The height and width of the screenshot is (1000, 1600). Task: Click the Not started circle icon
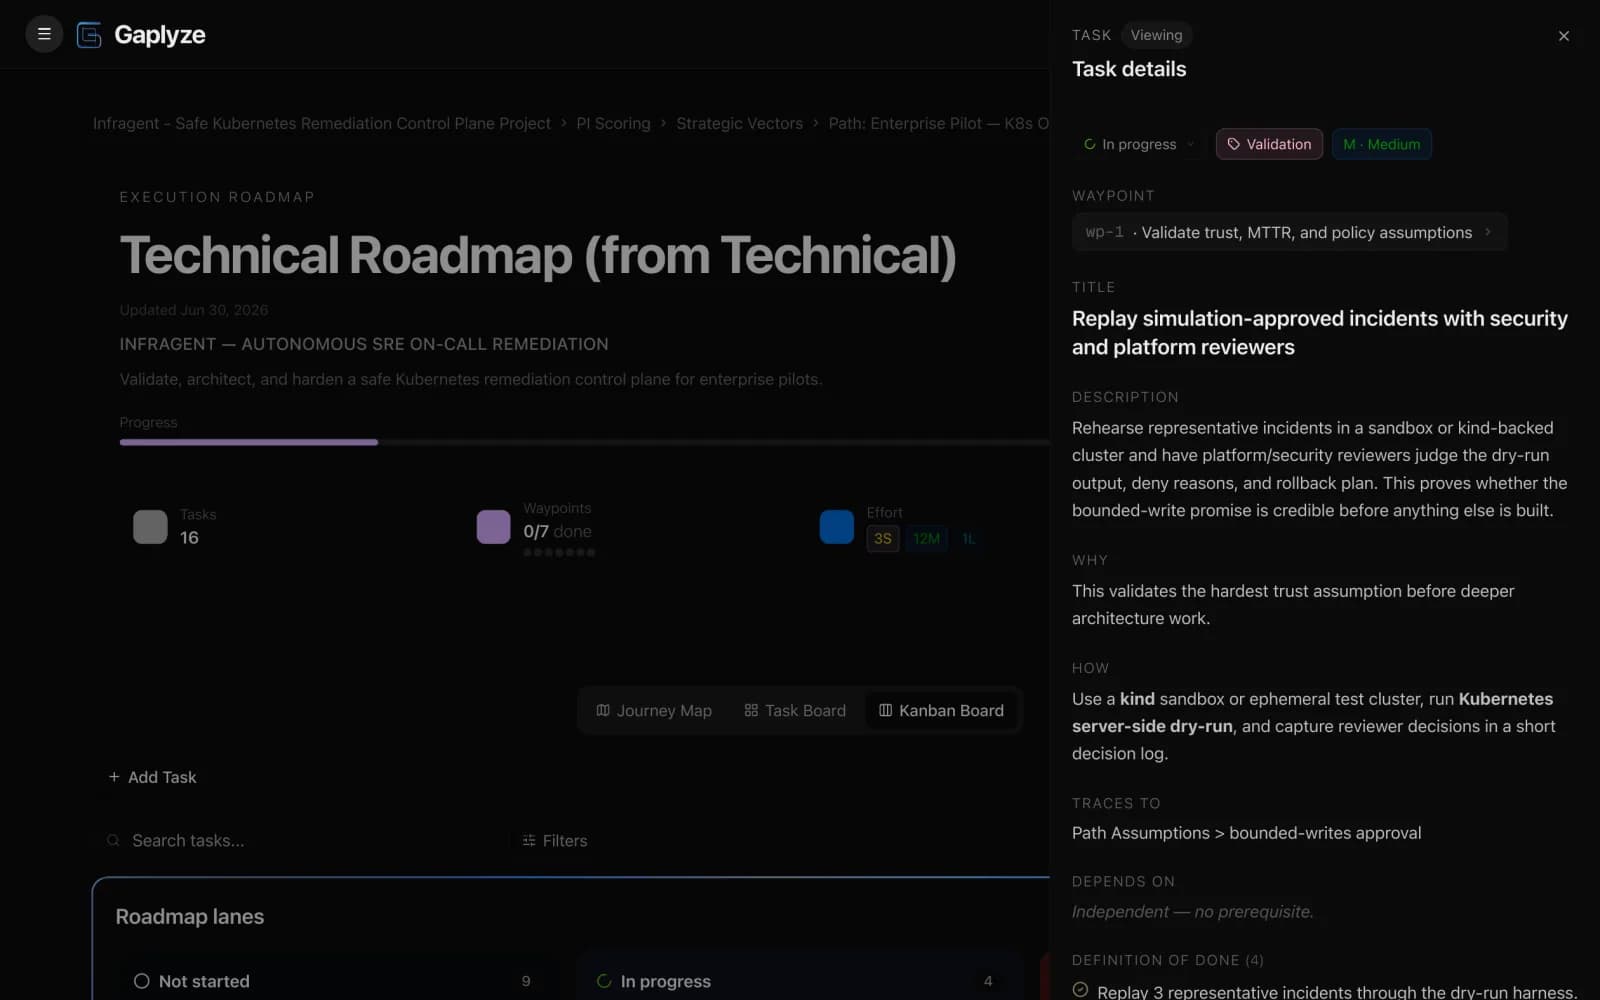click(x=142, y=981)
